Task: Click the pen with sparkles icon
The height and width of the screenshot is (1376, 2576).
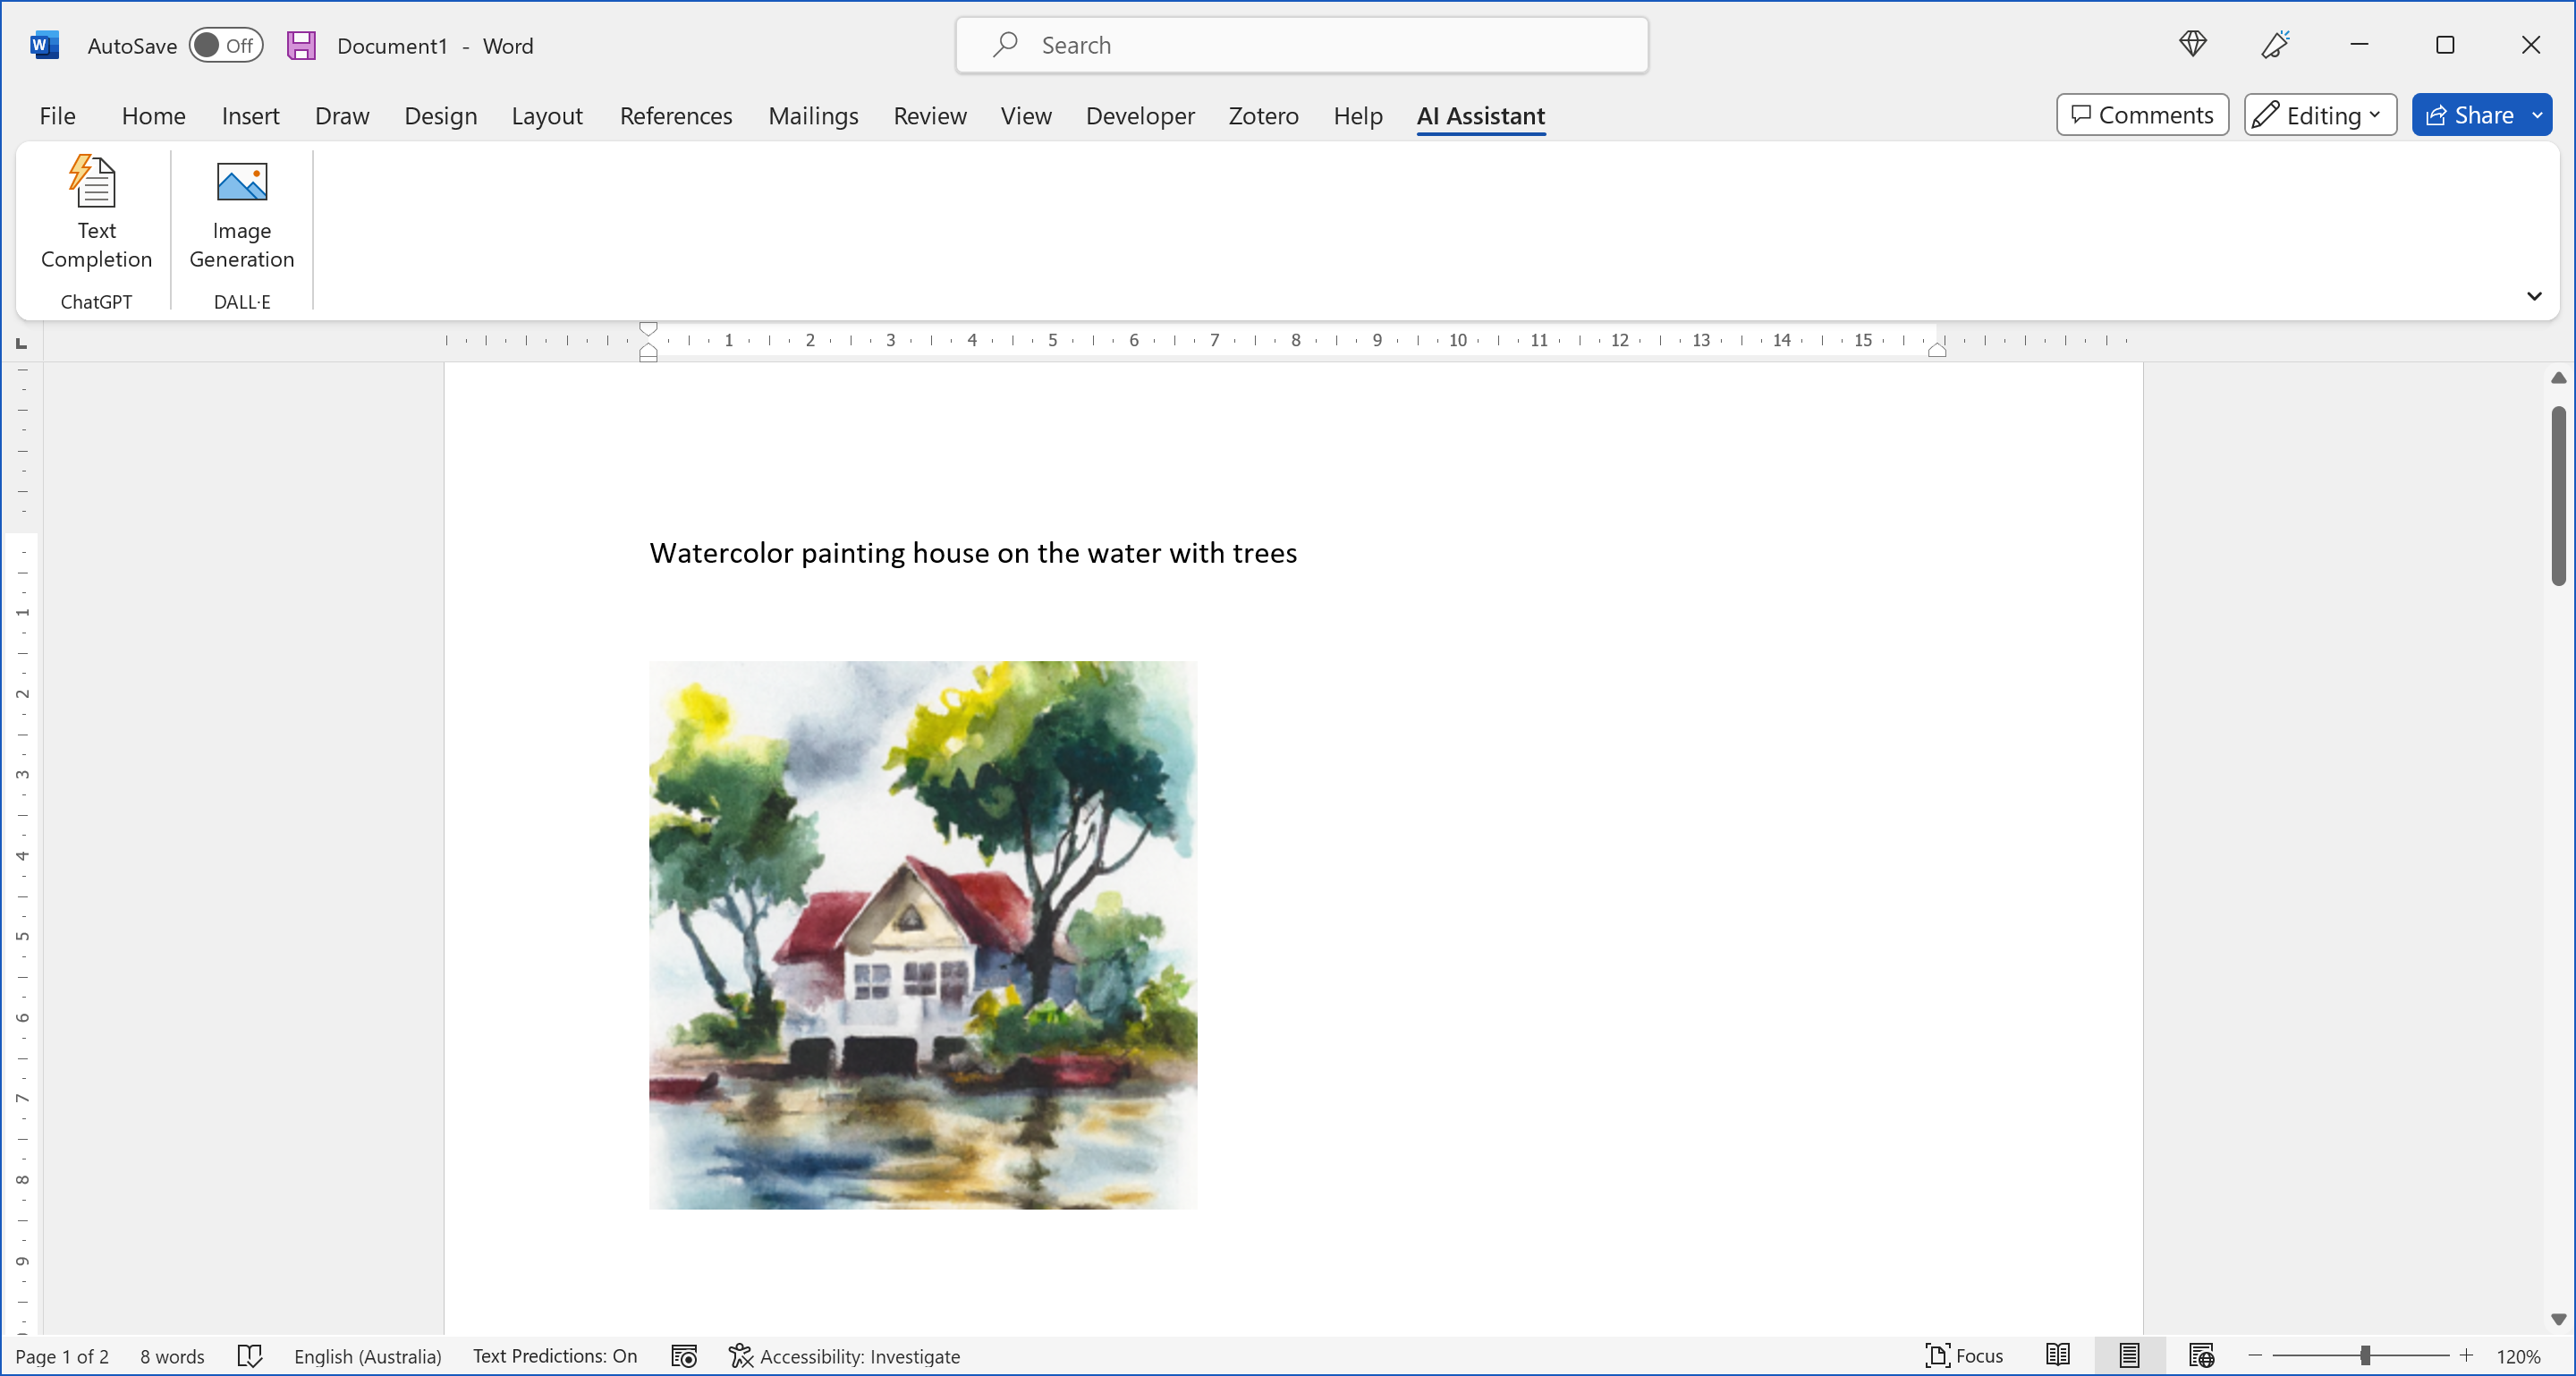Action: click(2275, 45)
